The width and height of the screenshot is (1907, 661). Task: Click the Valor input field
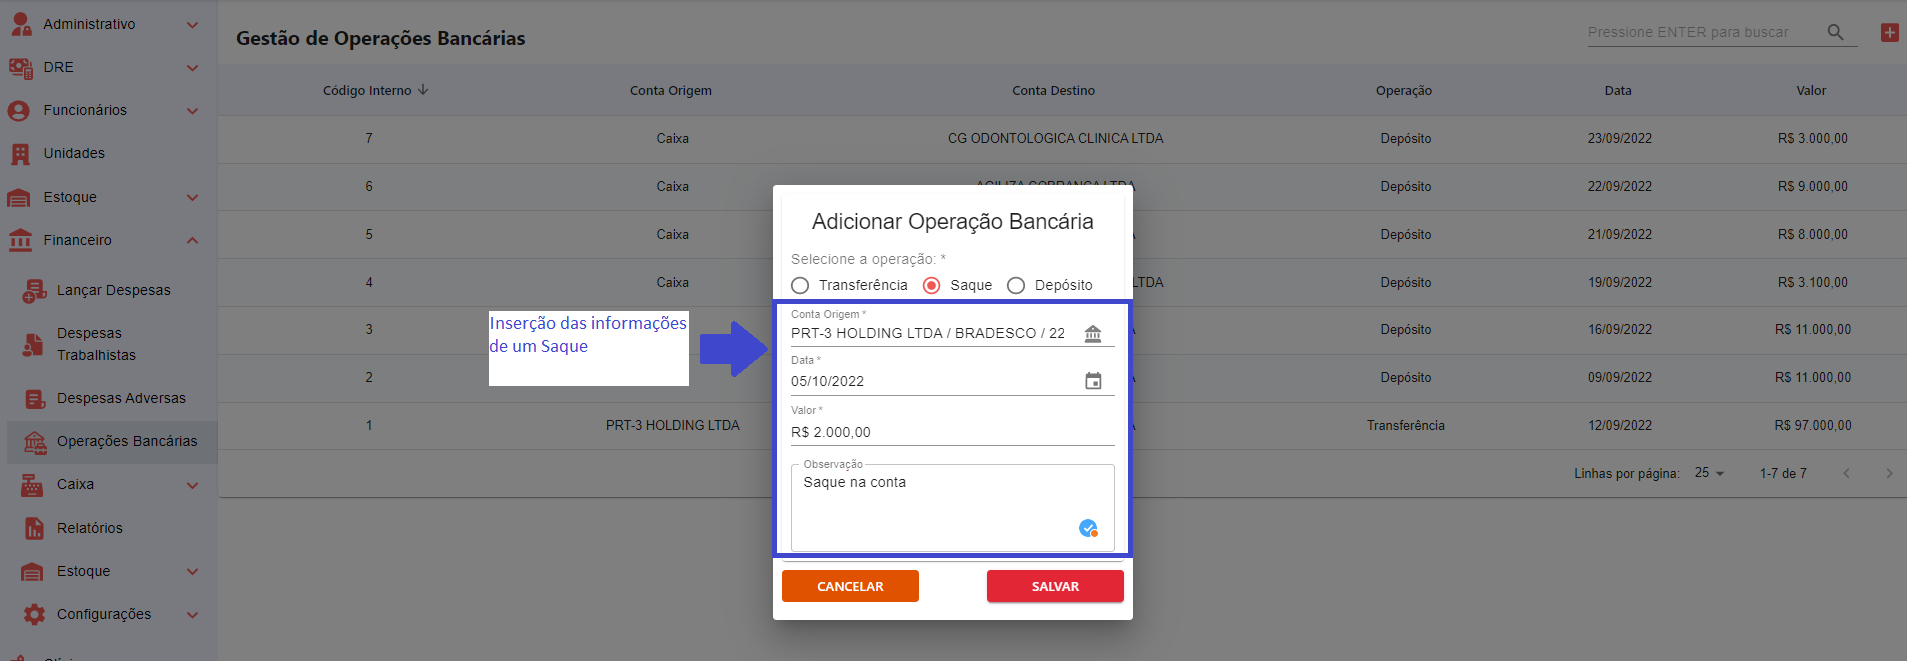pos(950,432)
